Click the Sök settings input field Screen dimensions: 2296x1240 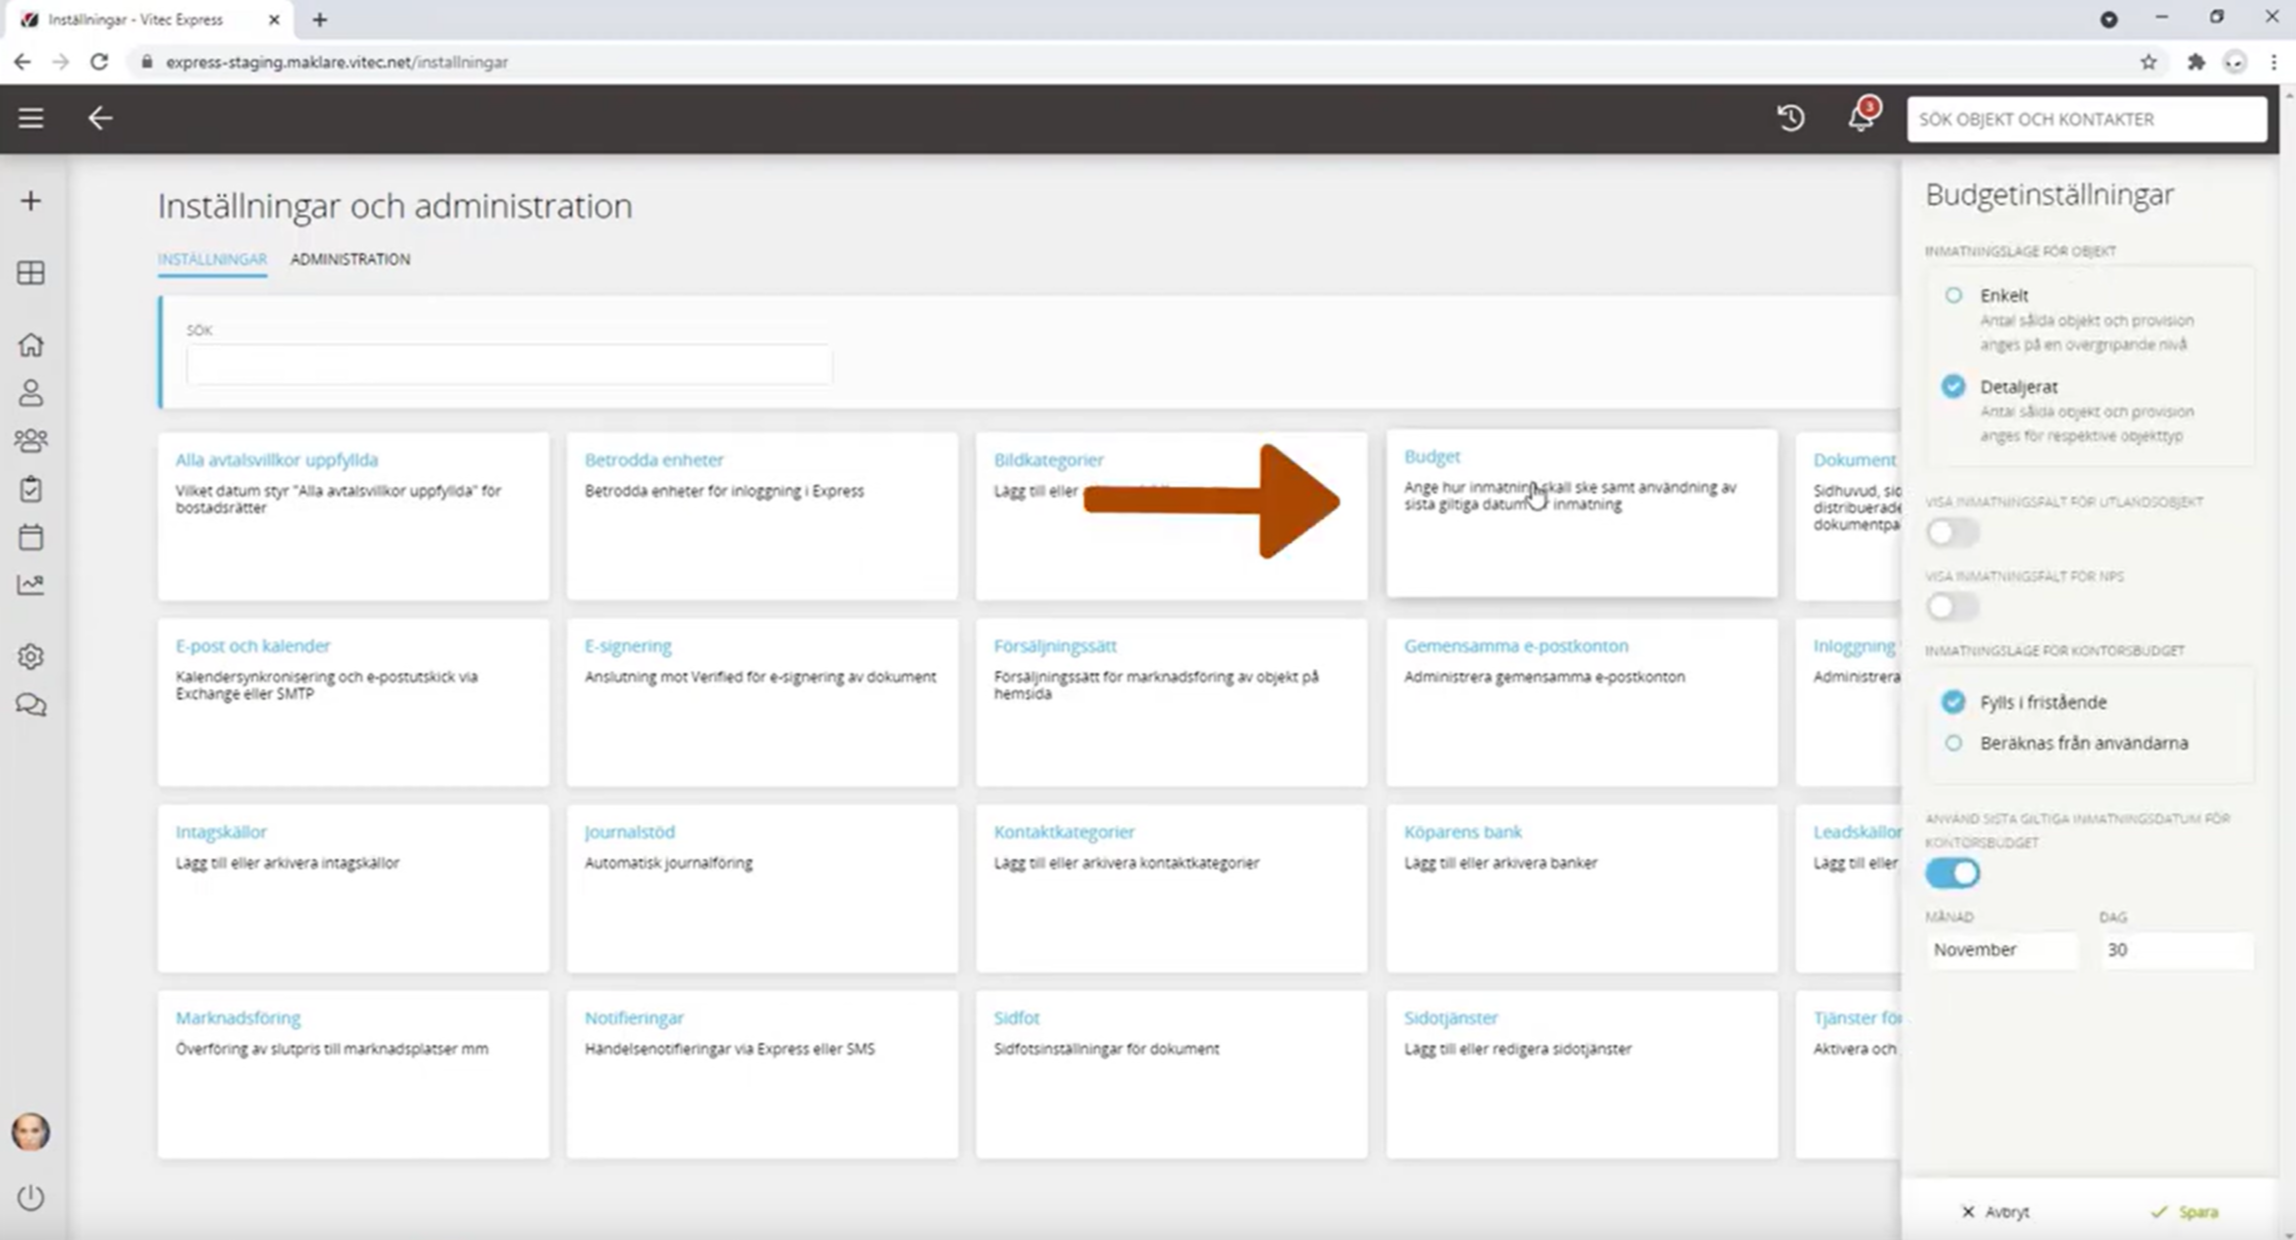point(508,365)
